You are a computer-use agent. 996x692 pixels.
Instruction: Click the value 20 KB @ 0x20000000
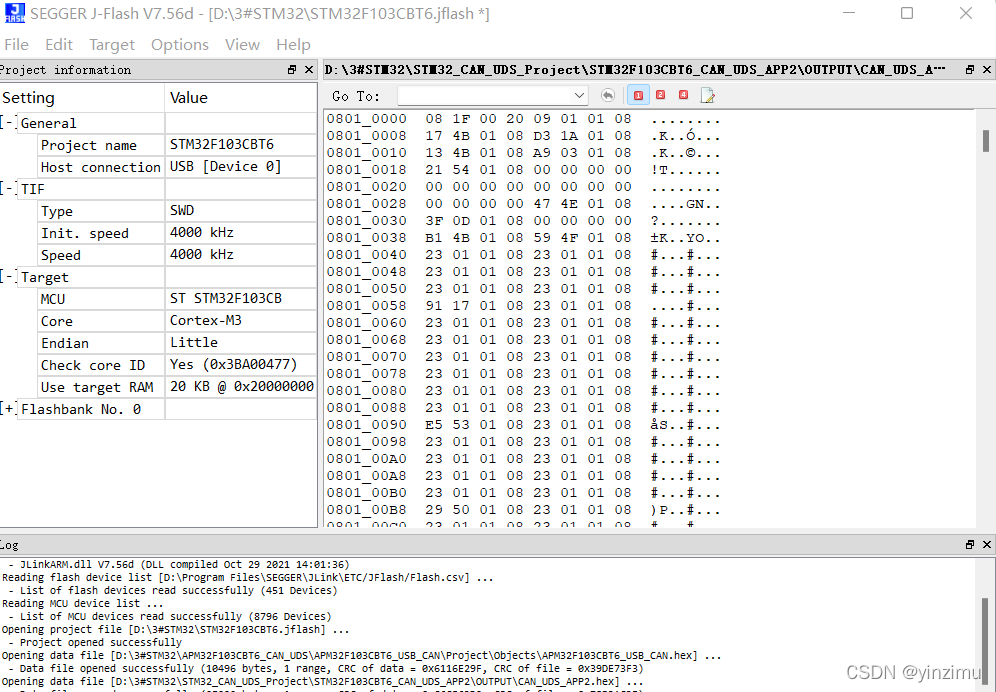click(x=241, y=386)
